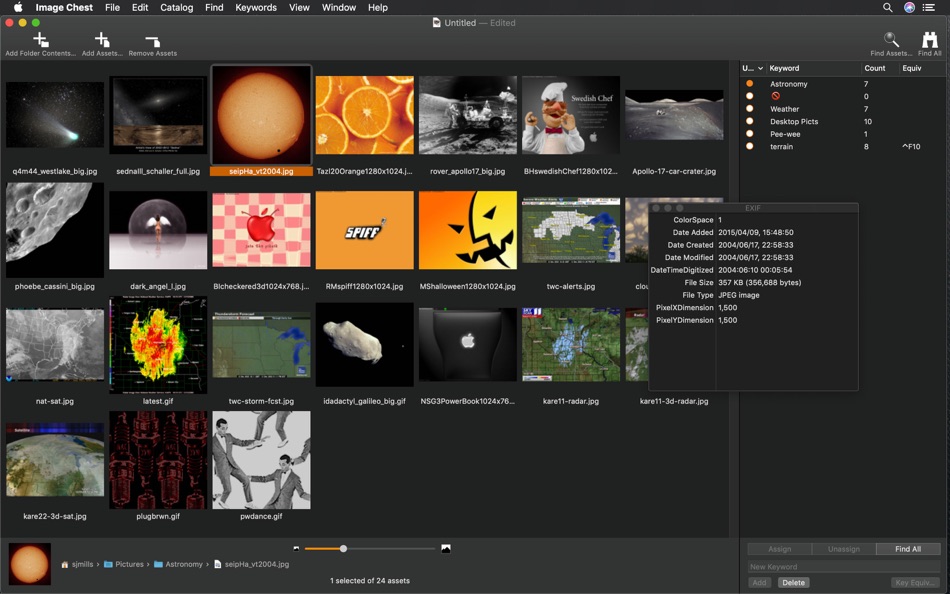Click the macOS Spotlight search icon
Screen dimensions: 950x594
click(886, 7)
